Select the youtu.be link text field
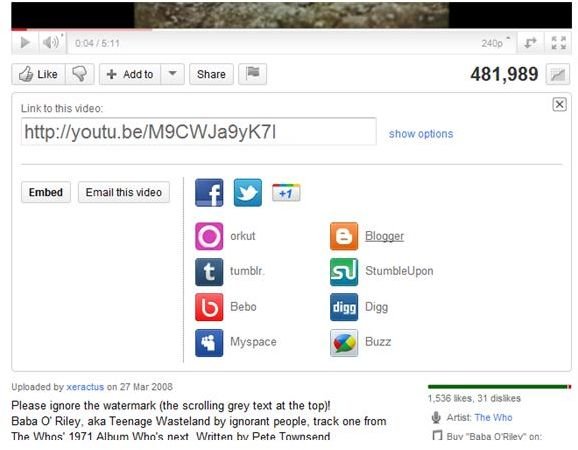The width and height of the screenshot is (578, 450). click(x=199, y=132)
